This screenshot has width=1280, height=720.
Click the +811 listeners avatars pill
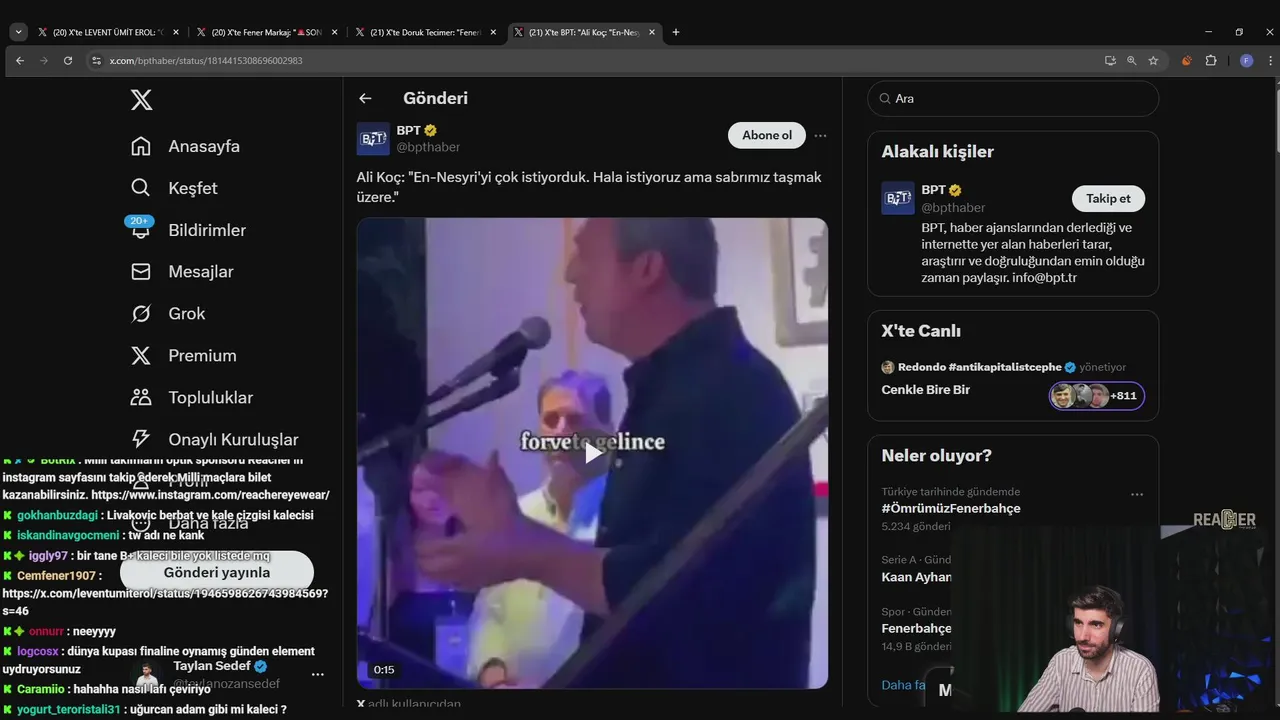click(1097, 396)
